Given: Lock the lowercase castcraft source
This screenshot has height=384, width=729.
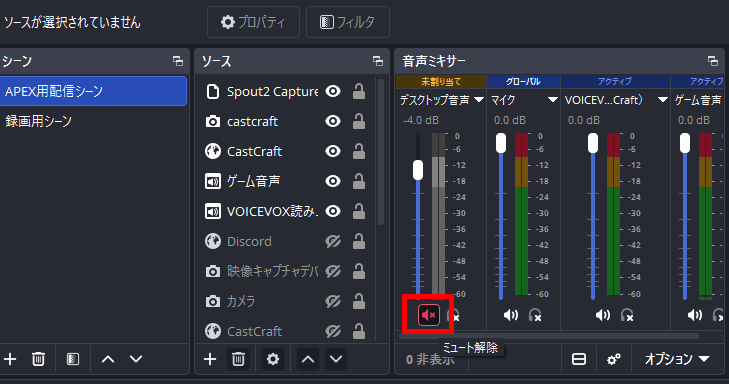Looking at the screenshot, I should 358,121.
